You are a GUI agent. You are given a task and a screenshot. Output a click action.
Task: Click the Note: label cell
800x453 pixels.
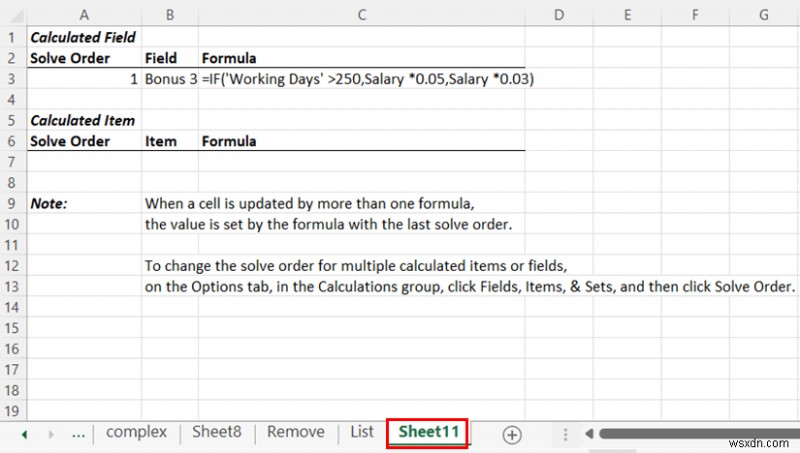pyautogui.click(x=83, y=203)
